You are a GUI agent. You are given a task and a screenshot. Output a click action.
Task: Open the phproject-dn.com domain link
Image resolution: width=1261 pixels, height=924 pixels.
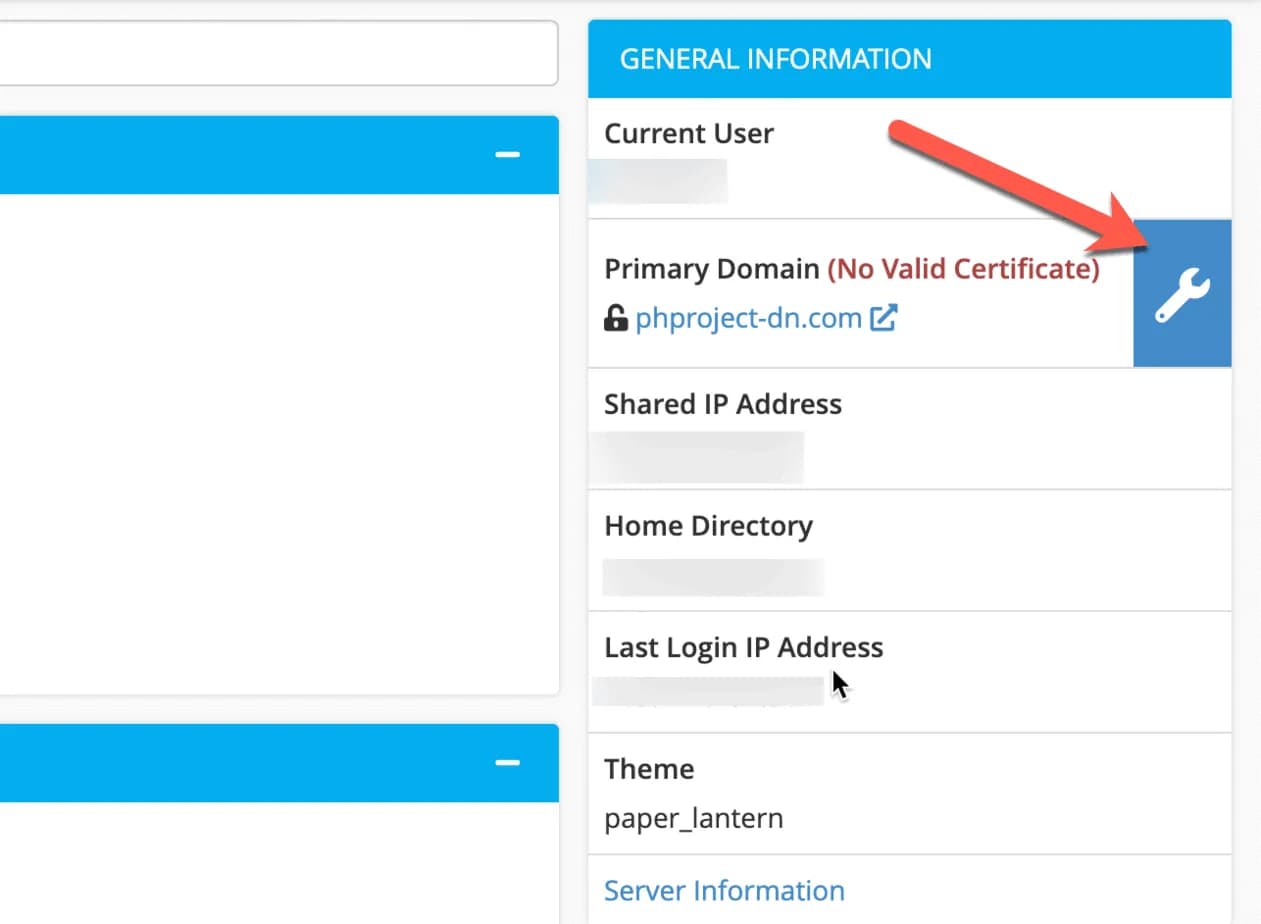[748, 319]
